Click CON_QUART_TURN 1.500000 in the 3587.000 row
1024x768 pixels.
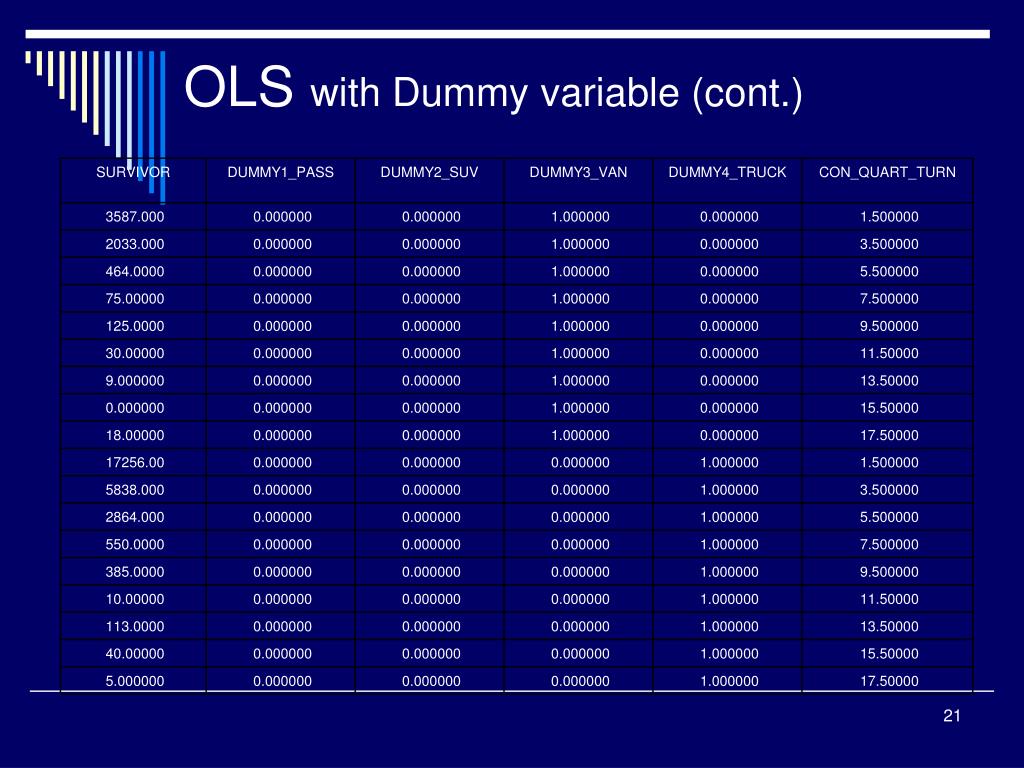pyautogui.click(x=889, y=217)
